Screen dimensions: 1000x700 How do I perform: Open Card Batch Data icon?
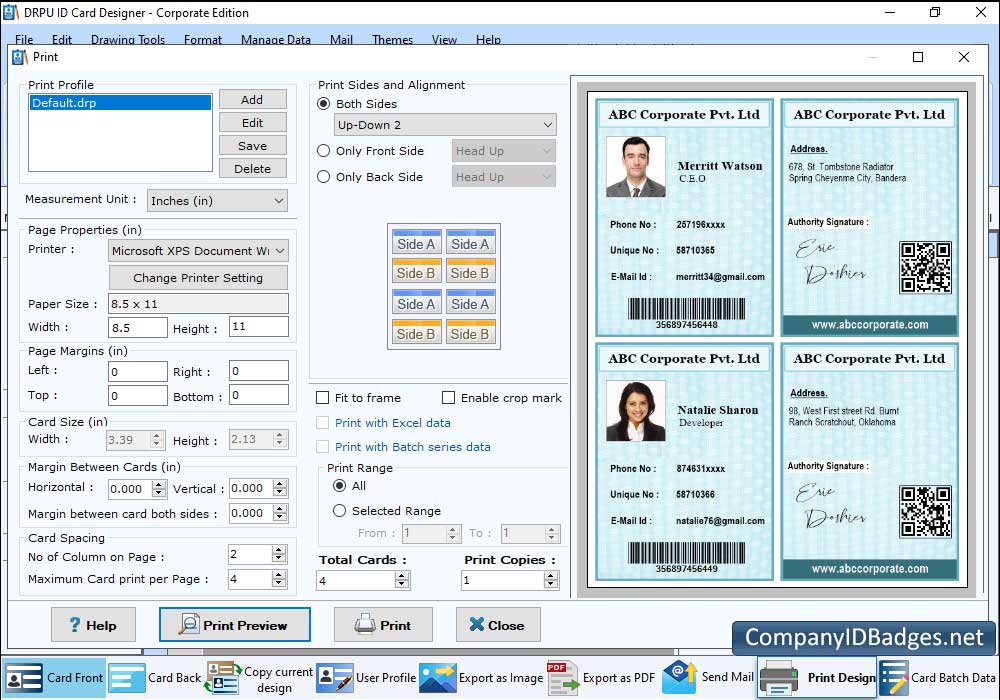(894, 678)
